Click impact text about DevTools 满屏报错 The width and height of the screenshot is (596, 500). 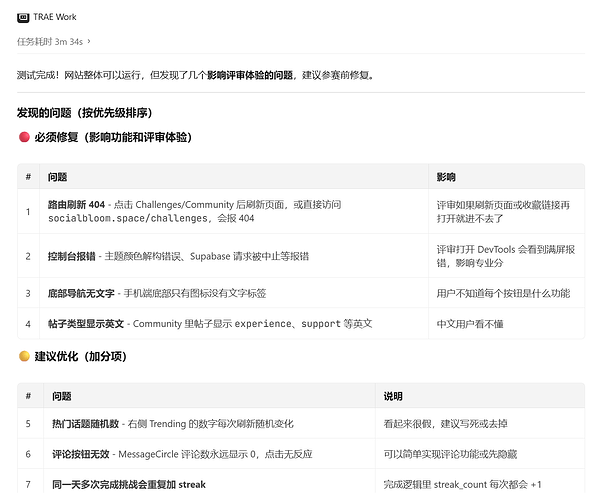pos(506,256)
